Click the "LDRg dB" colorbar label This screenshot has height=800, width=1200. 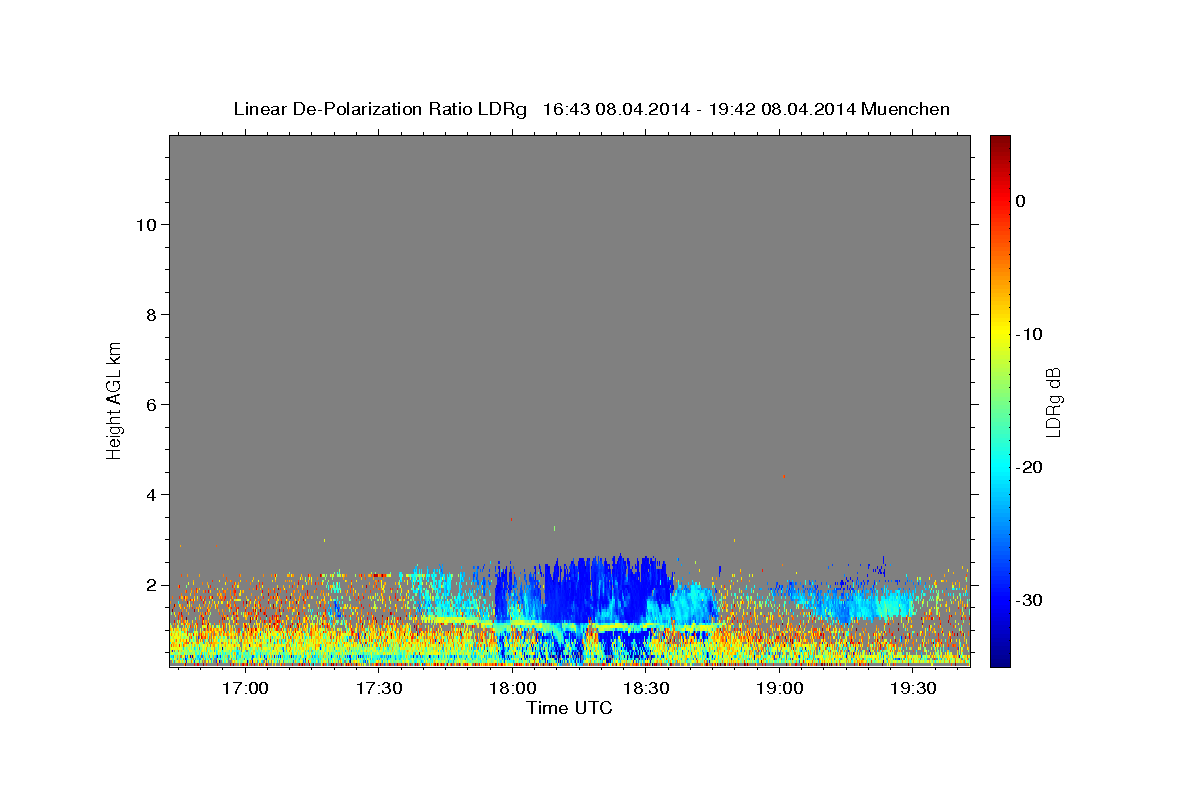pyautogui.click(x=1053, y=402)
